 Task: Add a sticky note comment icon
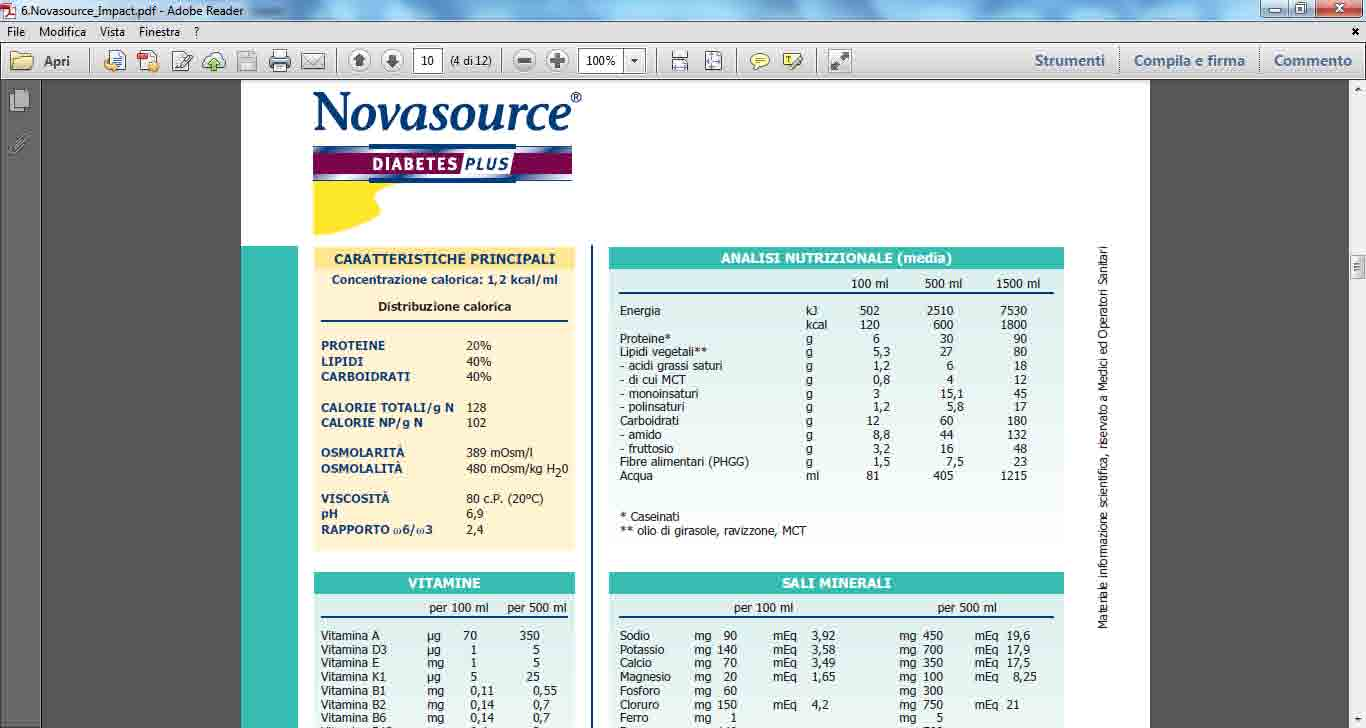tap(760, 61)
